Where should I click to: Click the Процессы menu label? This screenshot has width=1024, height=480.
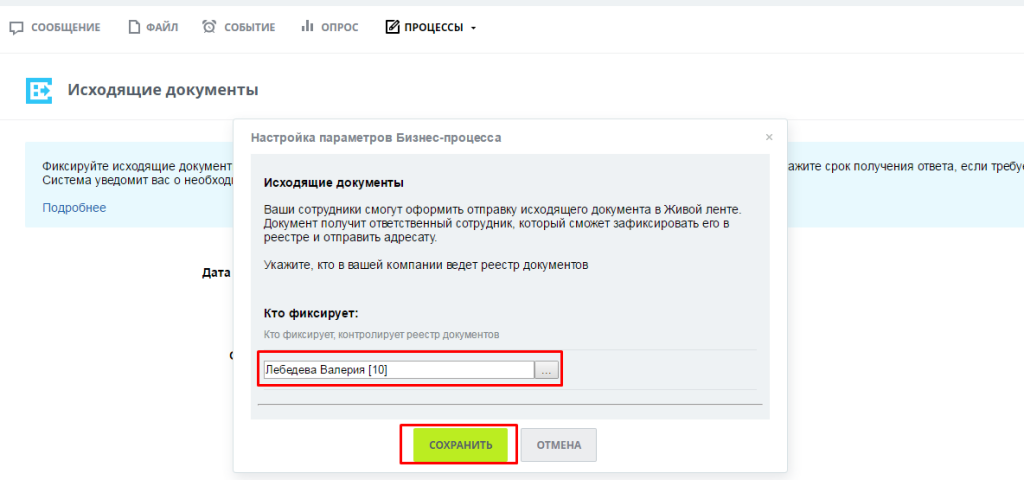pos(434,27)
